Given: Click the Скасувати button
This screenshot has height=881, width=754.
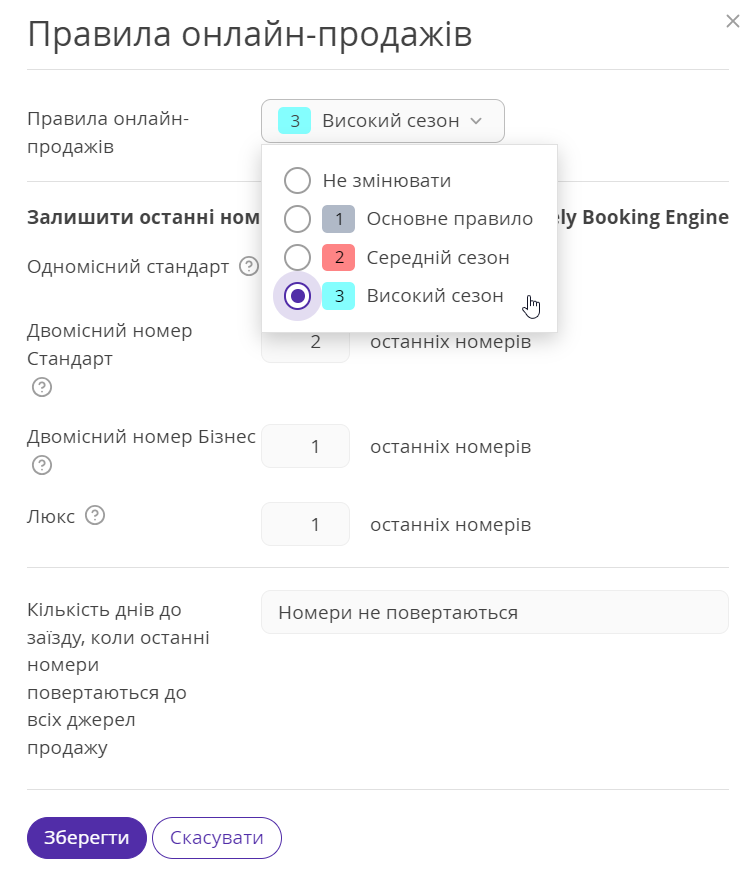Looking at the screenshot, I should coord(217,838).
